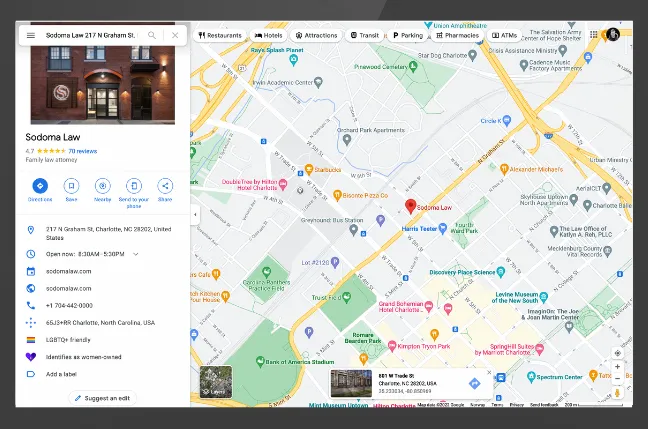
Task: Click the red Sodoma Law map pin
Action: [409, 205]
